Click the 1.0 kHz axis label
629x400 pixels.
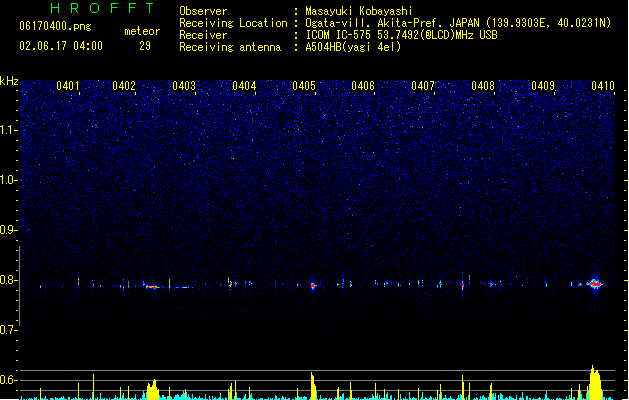click(x=9, y=180)
